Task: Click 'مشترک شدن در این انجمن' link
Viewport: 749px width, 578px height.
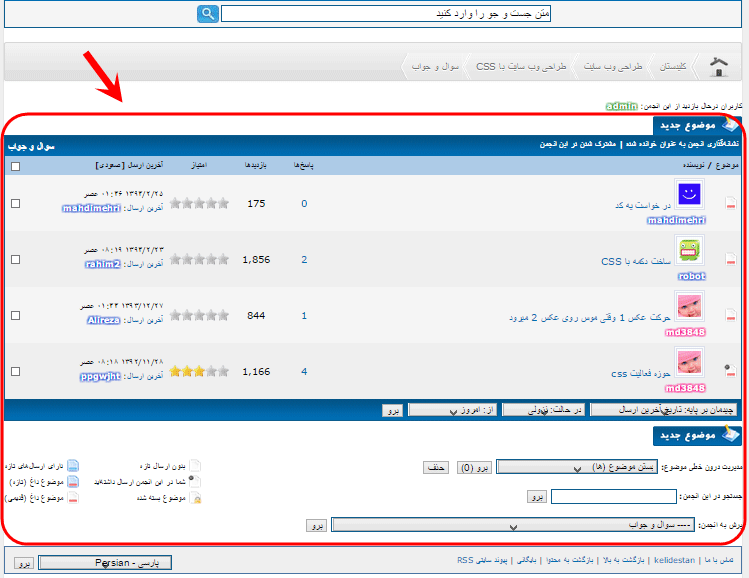Action: tap(578, 144)
